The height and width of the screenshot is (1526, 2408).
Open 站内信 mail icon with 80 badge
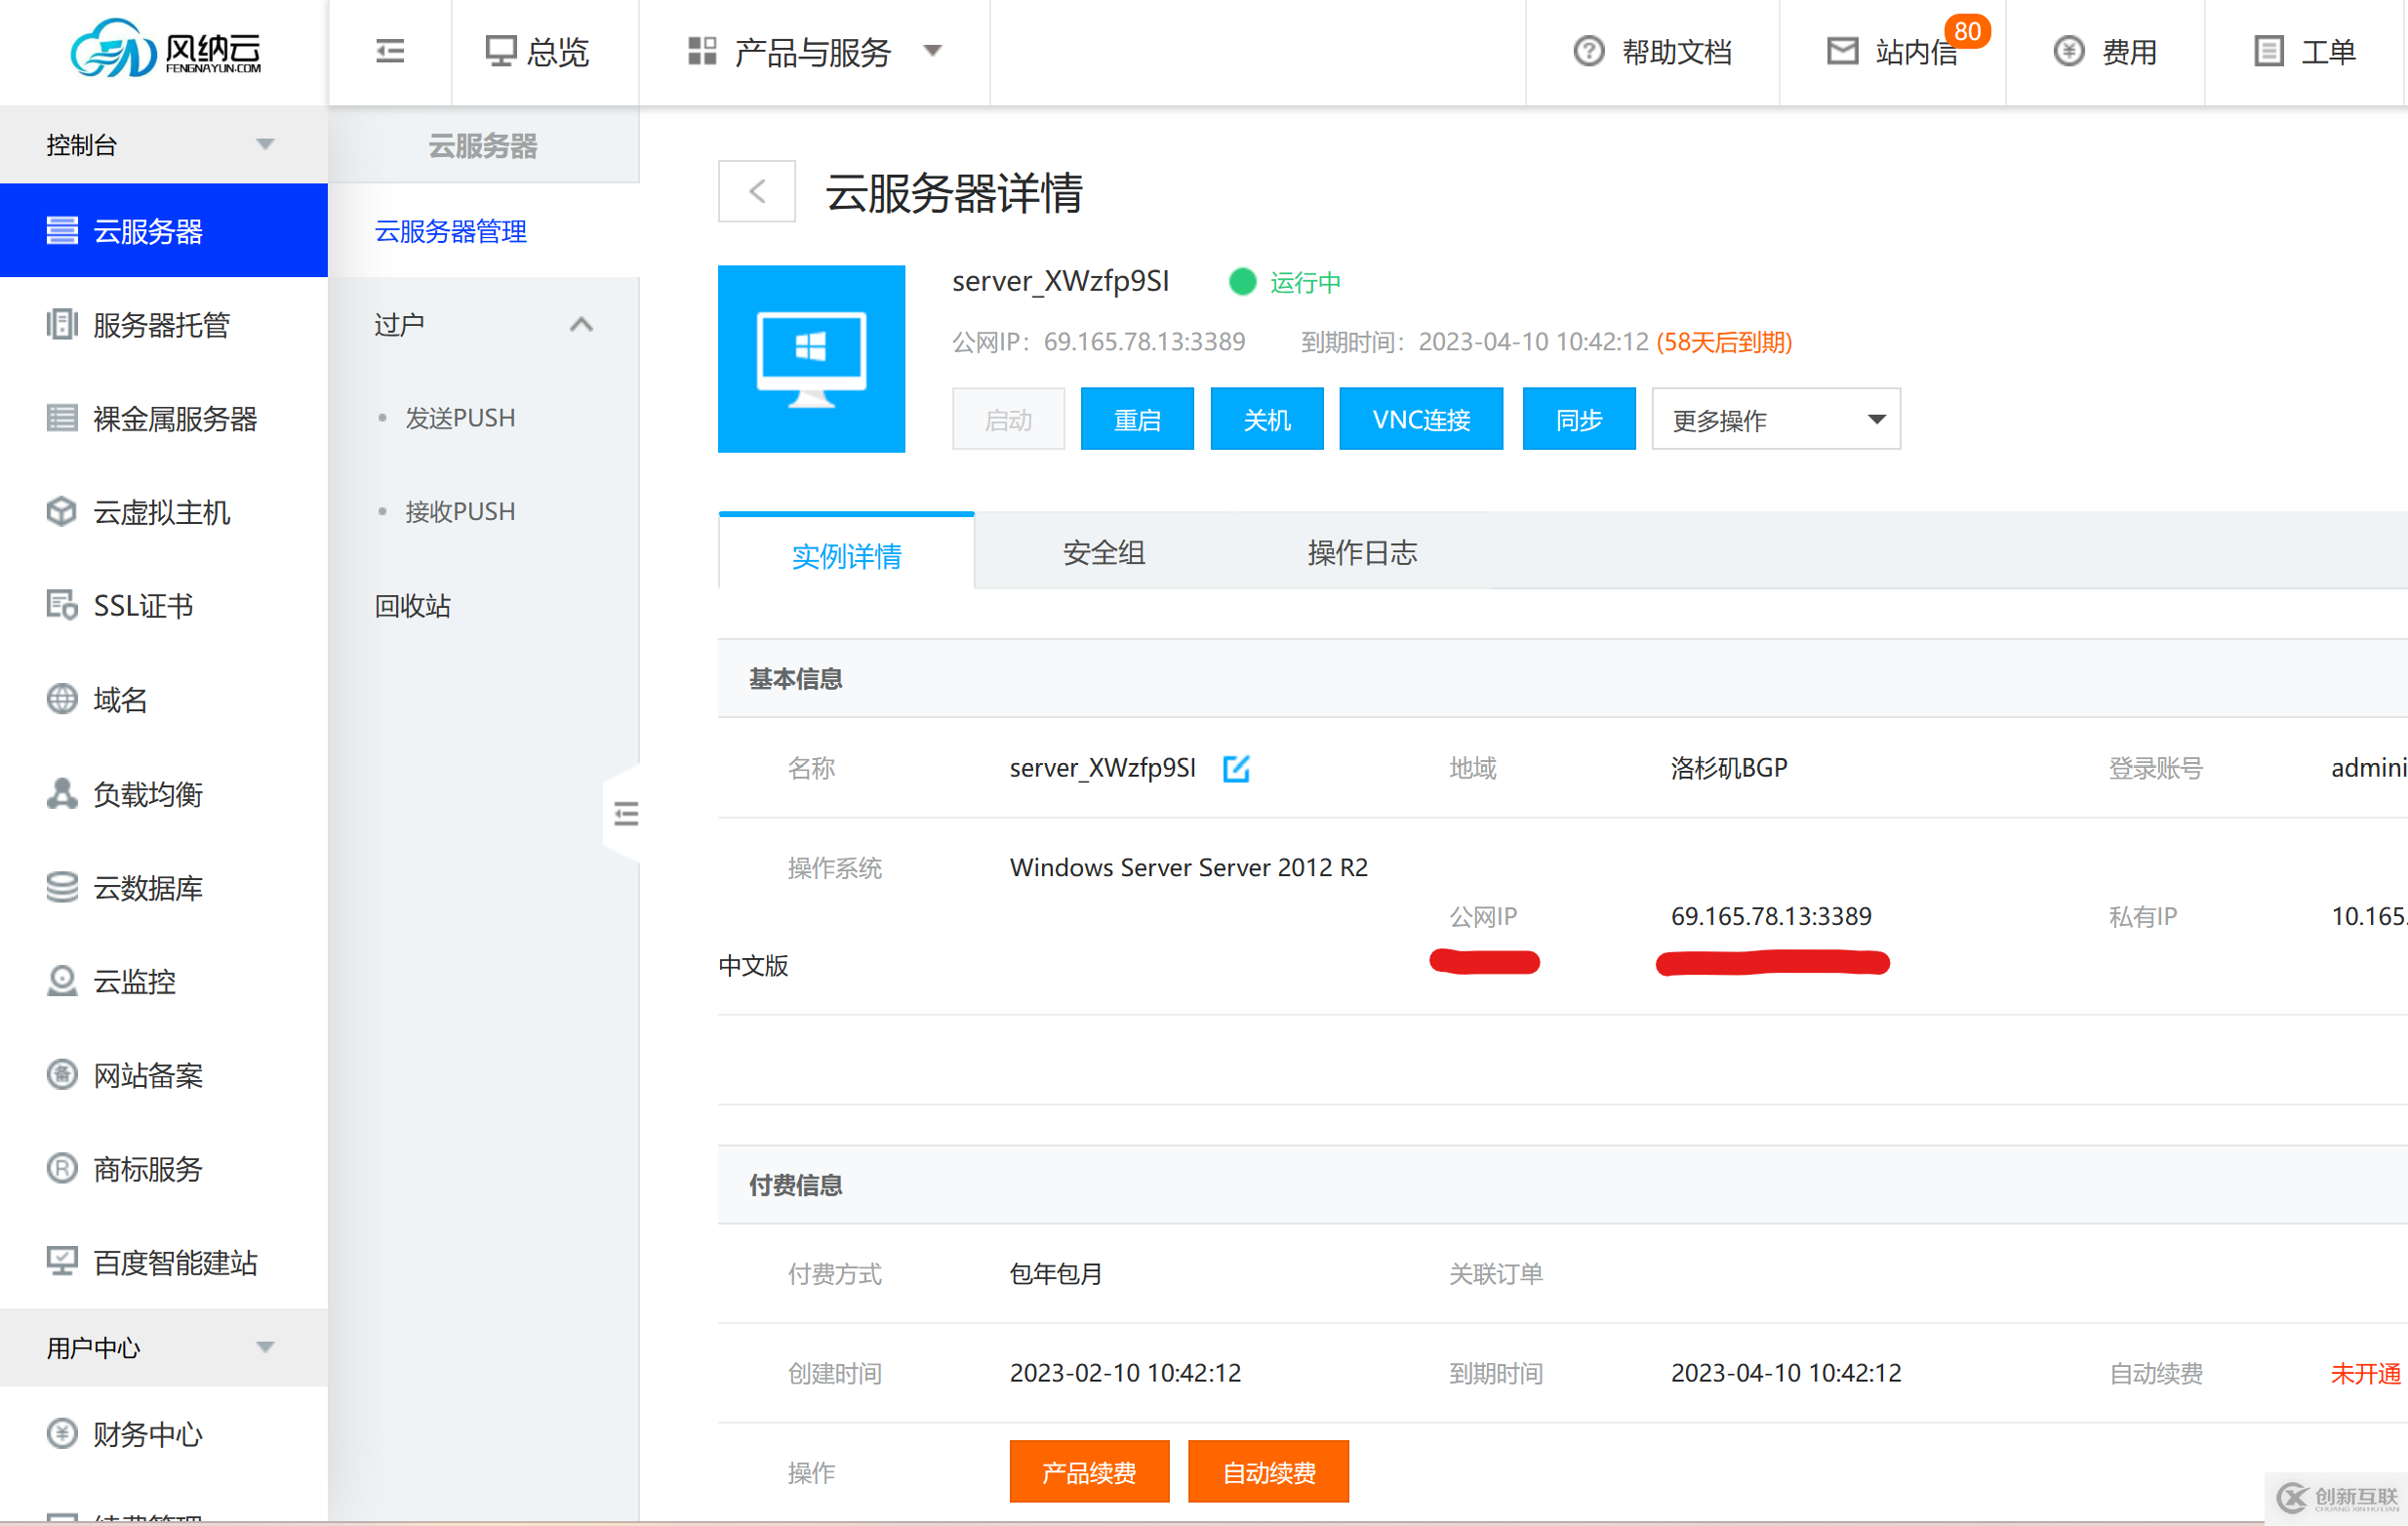(1842, 51)
